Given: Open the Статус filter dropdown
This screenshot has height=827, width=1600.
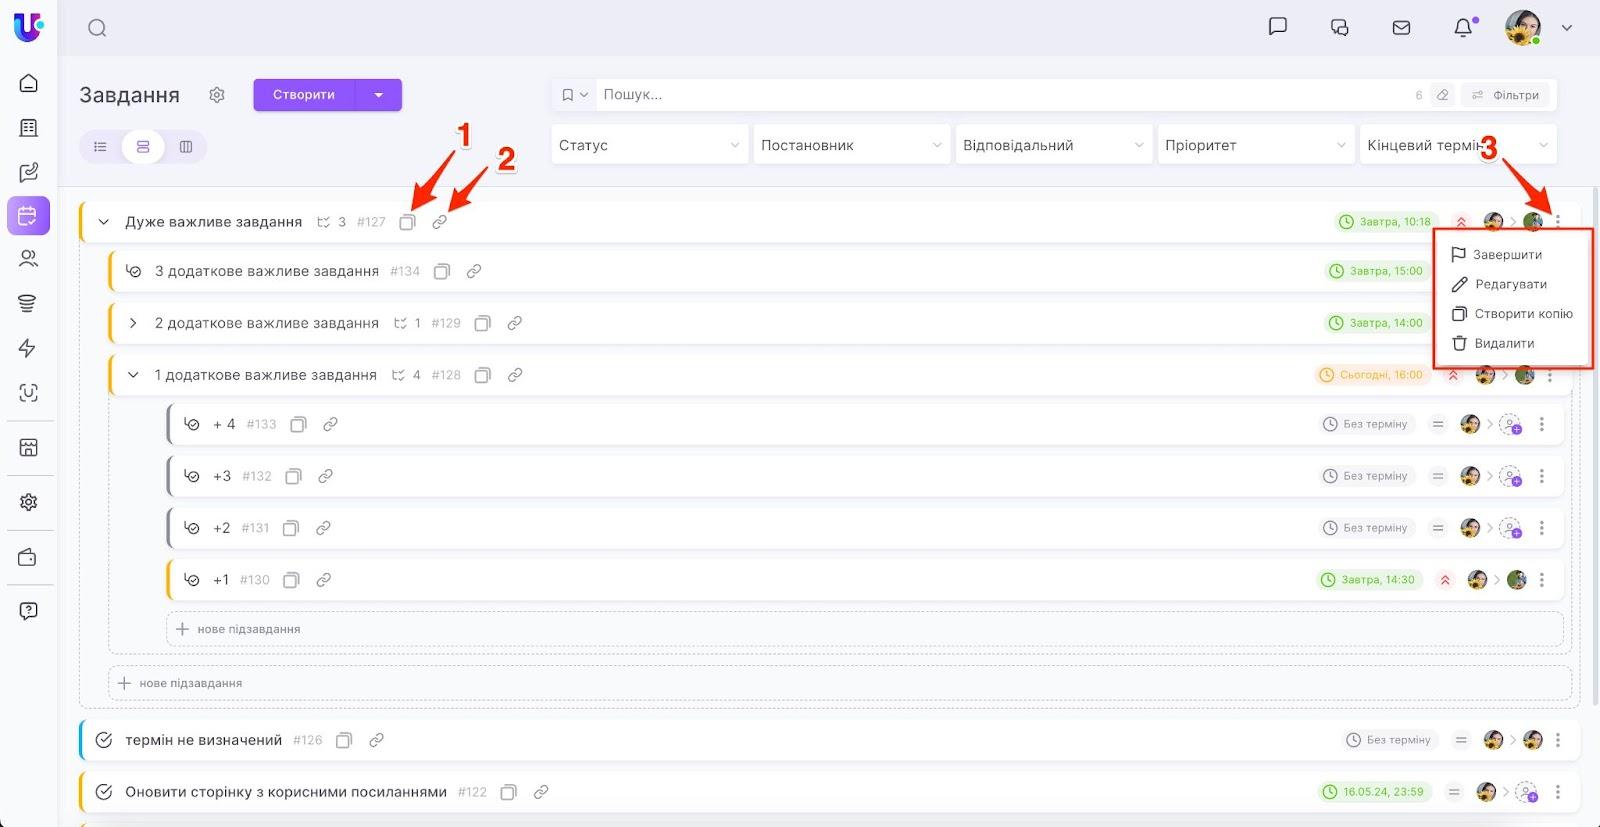Looking at the screenshot, I should pyautogui.click(x=649, y=145).
